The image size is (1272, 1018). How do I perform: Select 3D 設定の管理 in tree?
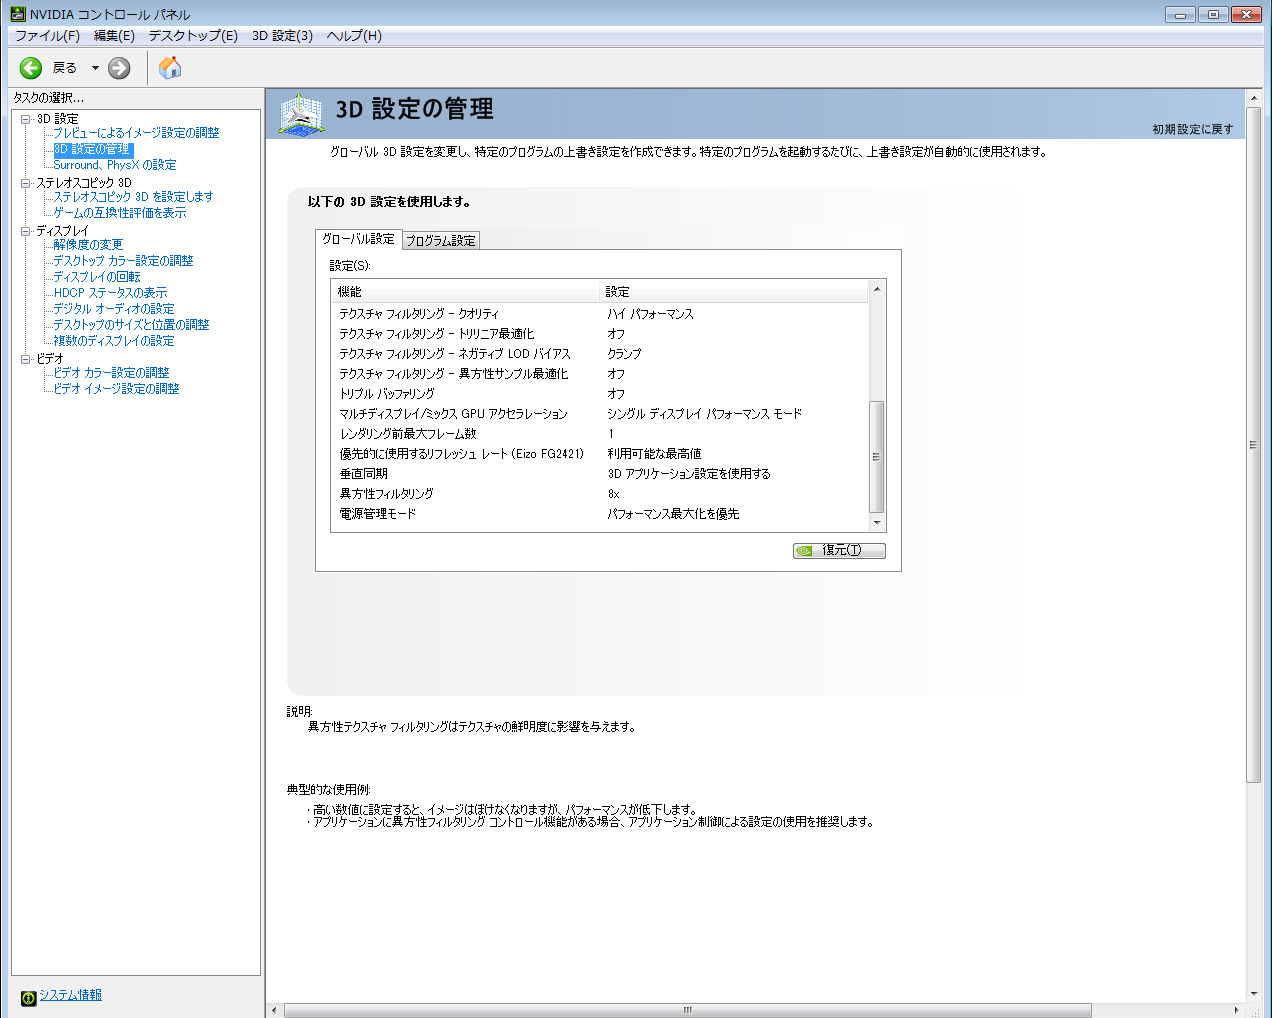click(92, 149)
